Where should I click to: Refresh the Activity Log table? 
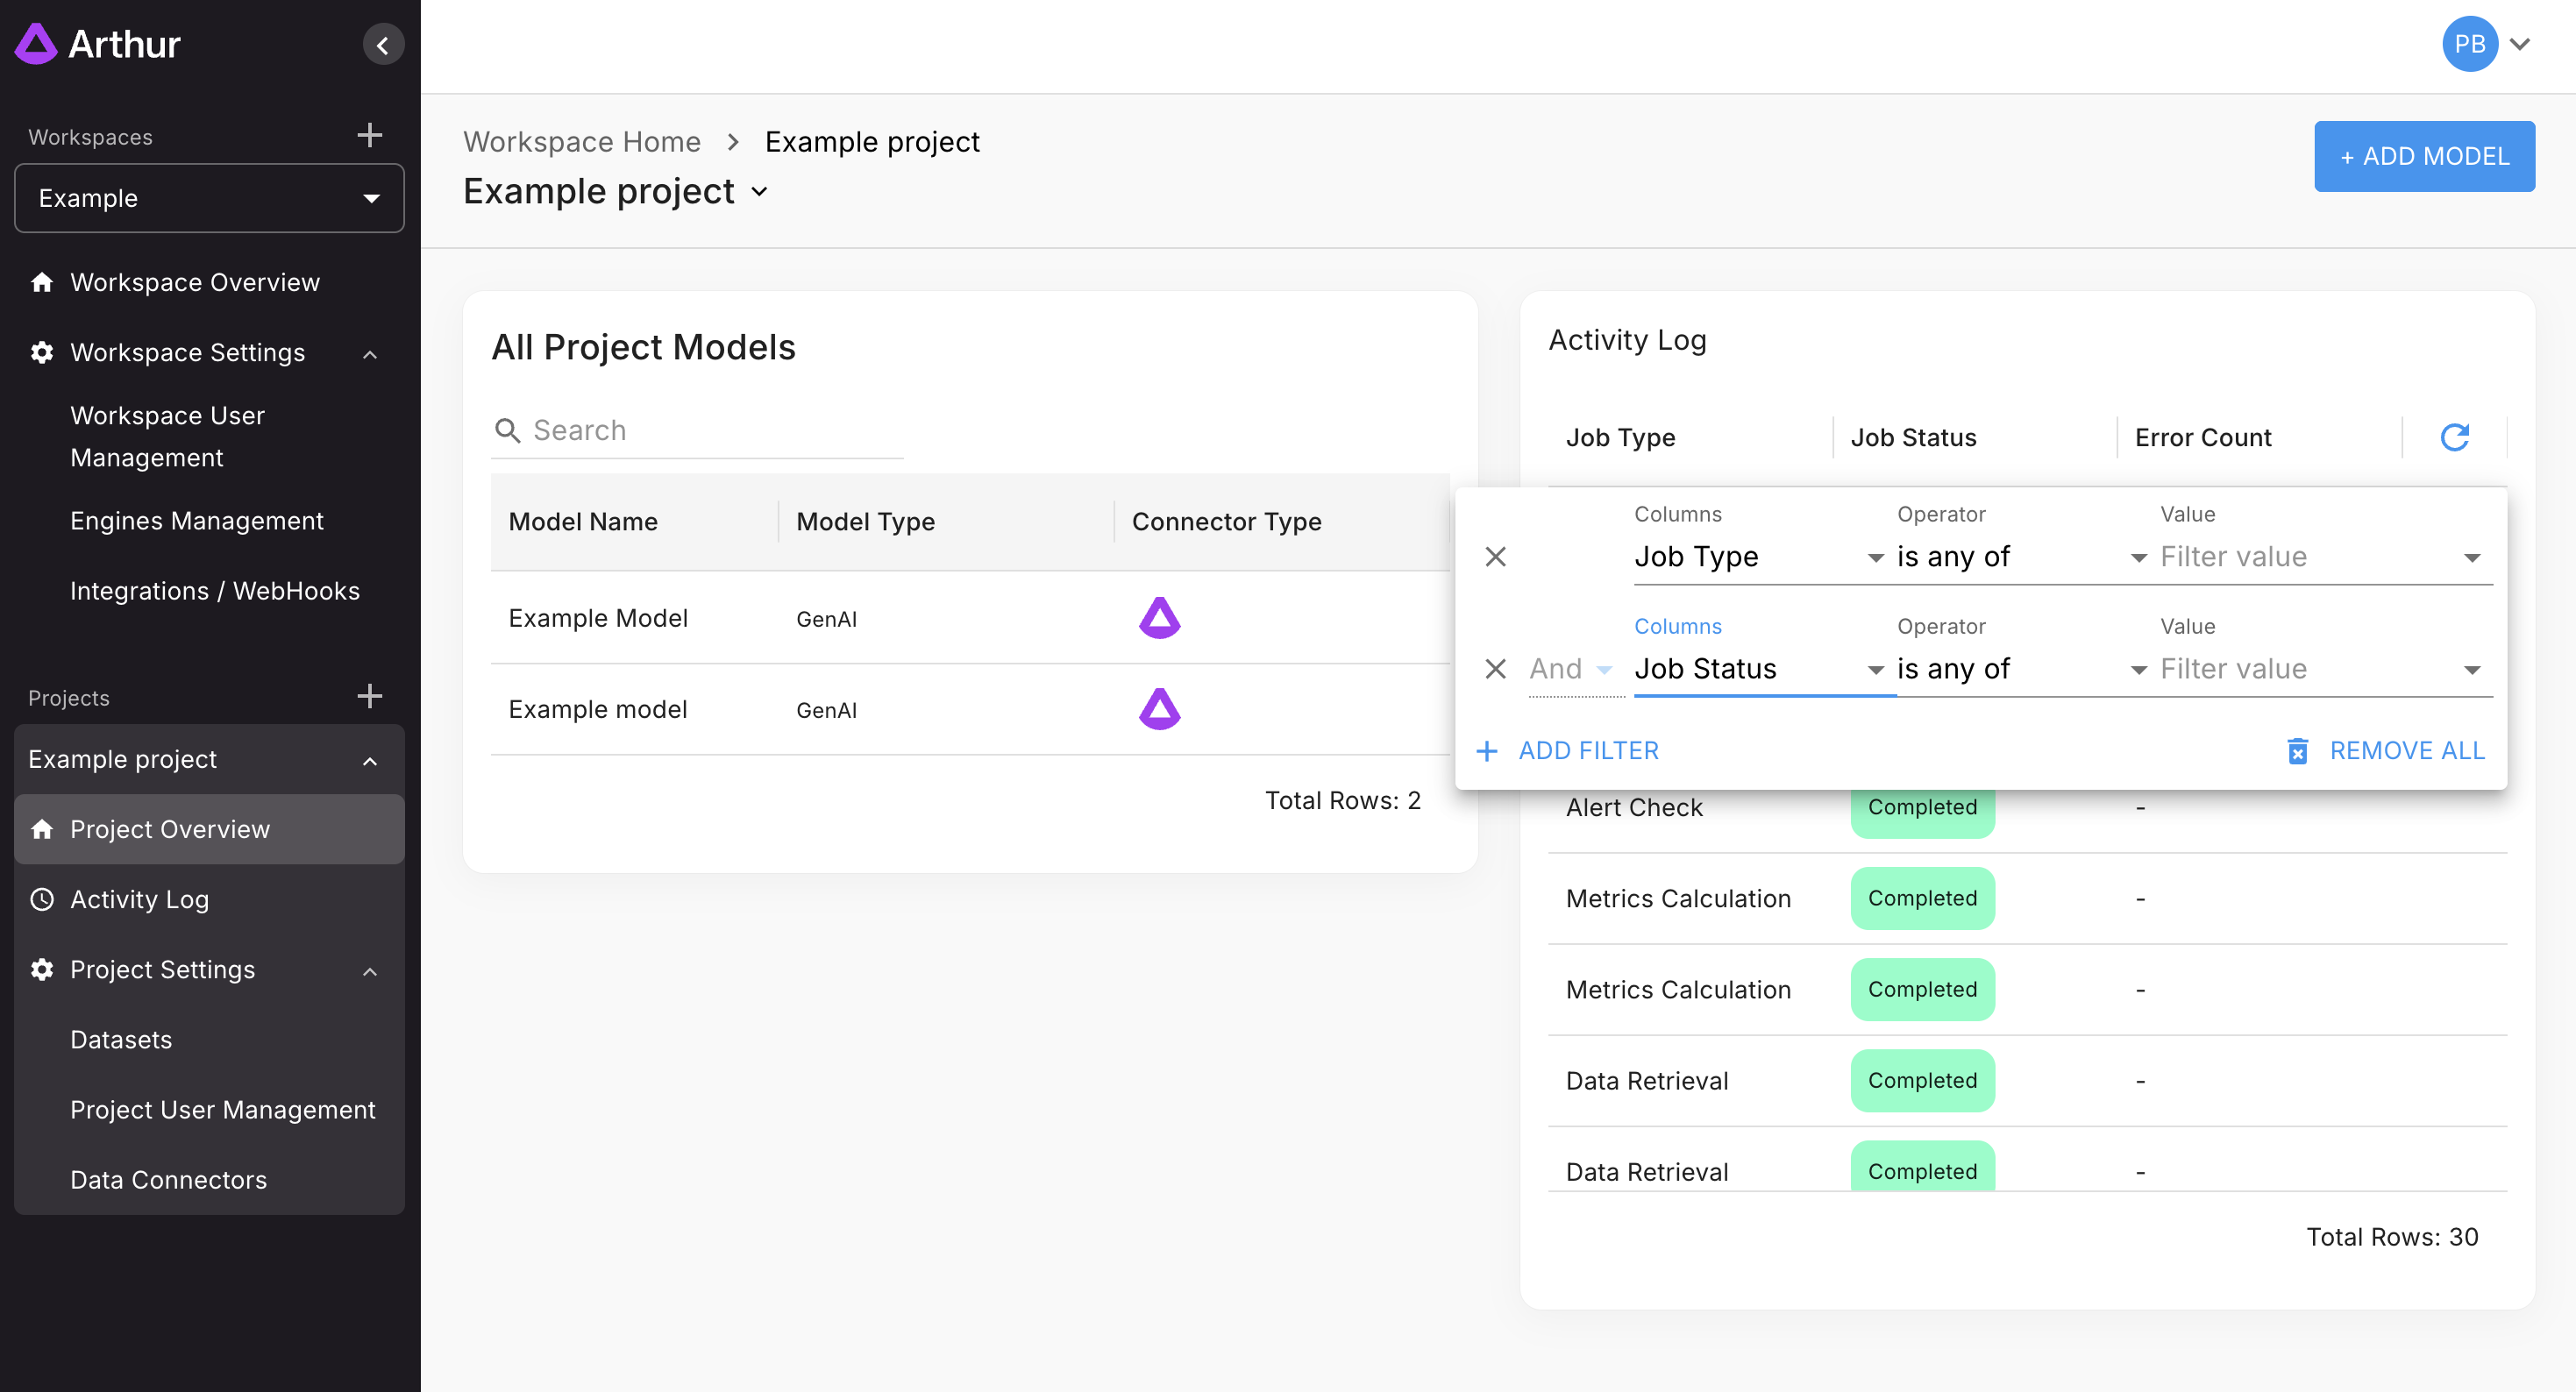click(x=2454, y=437)
